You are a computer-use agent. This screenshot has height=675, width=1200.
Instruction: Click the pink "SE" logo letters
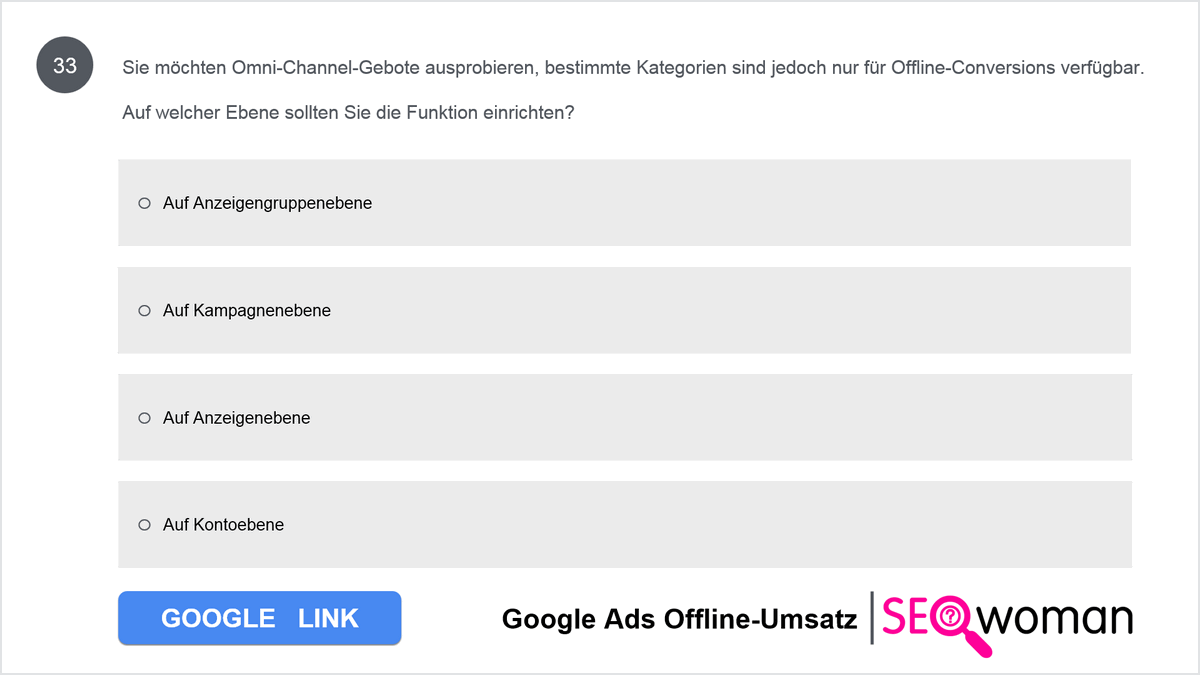pyautogui.click(x=905, y=619)
